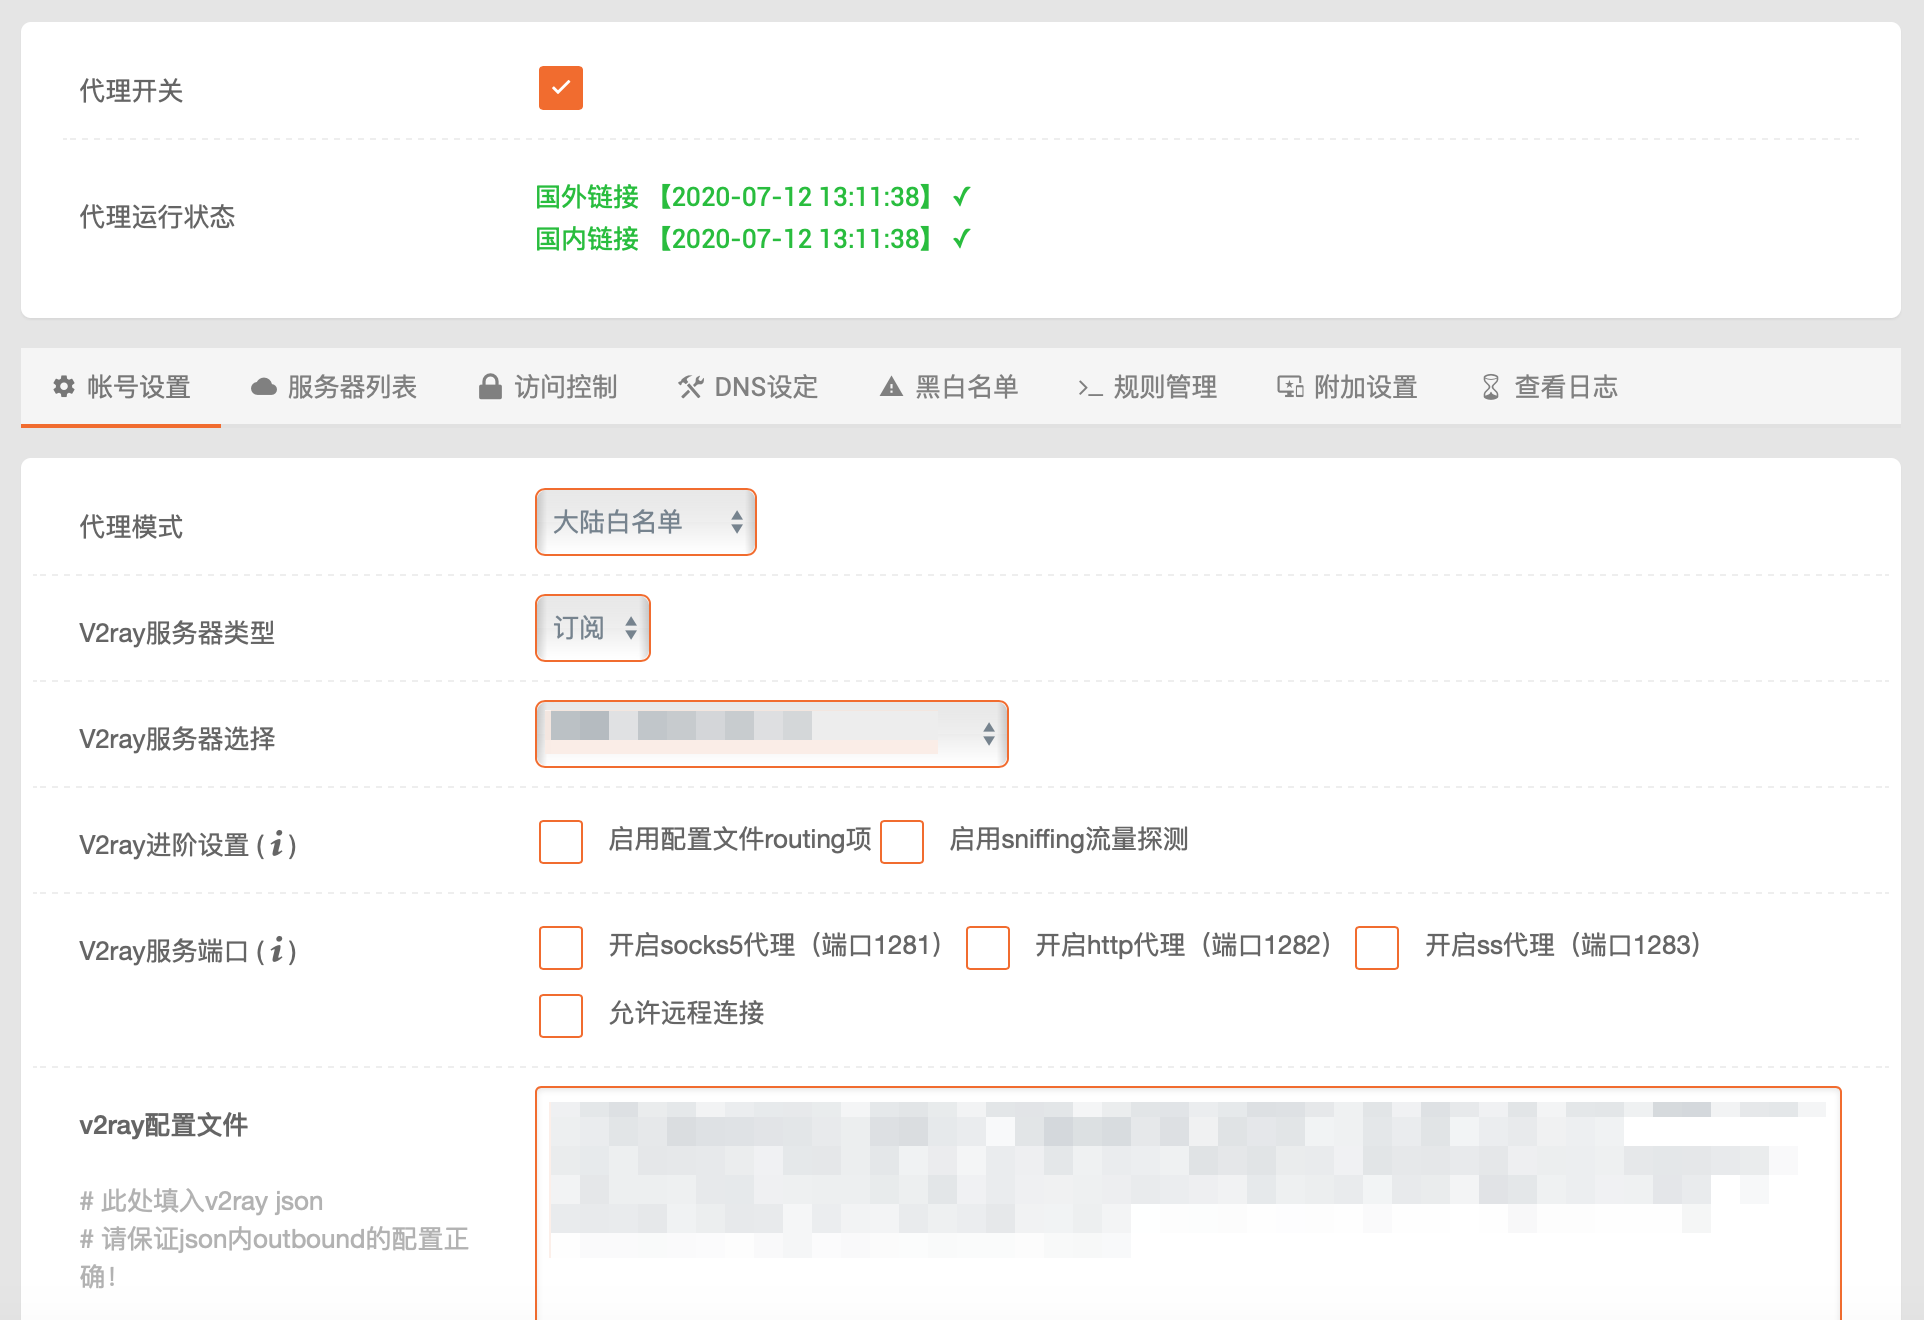
Task: Toggle 启用sniffing流量探测 checkbox
Action: (905, 839)
